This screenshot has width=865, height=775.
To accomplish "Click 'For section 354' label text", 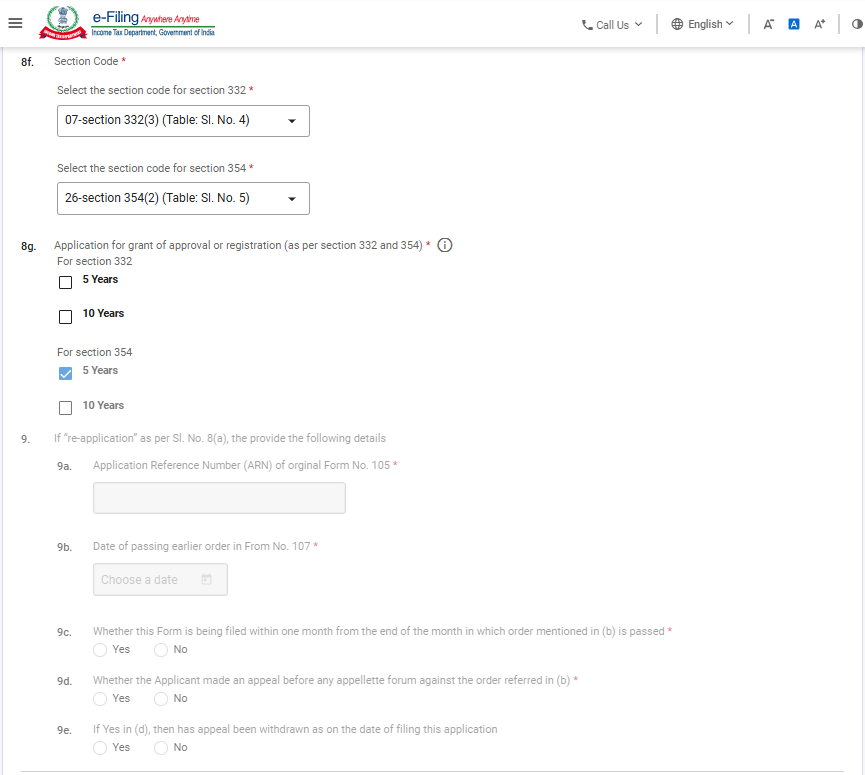I will click(x=94, y=352).
